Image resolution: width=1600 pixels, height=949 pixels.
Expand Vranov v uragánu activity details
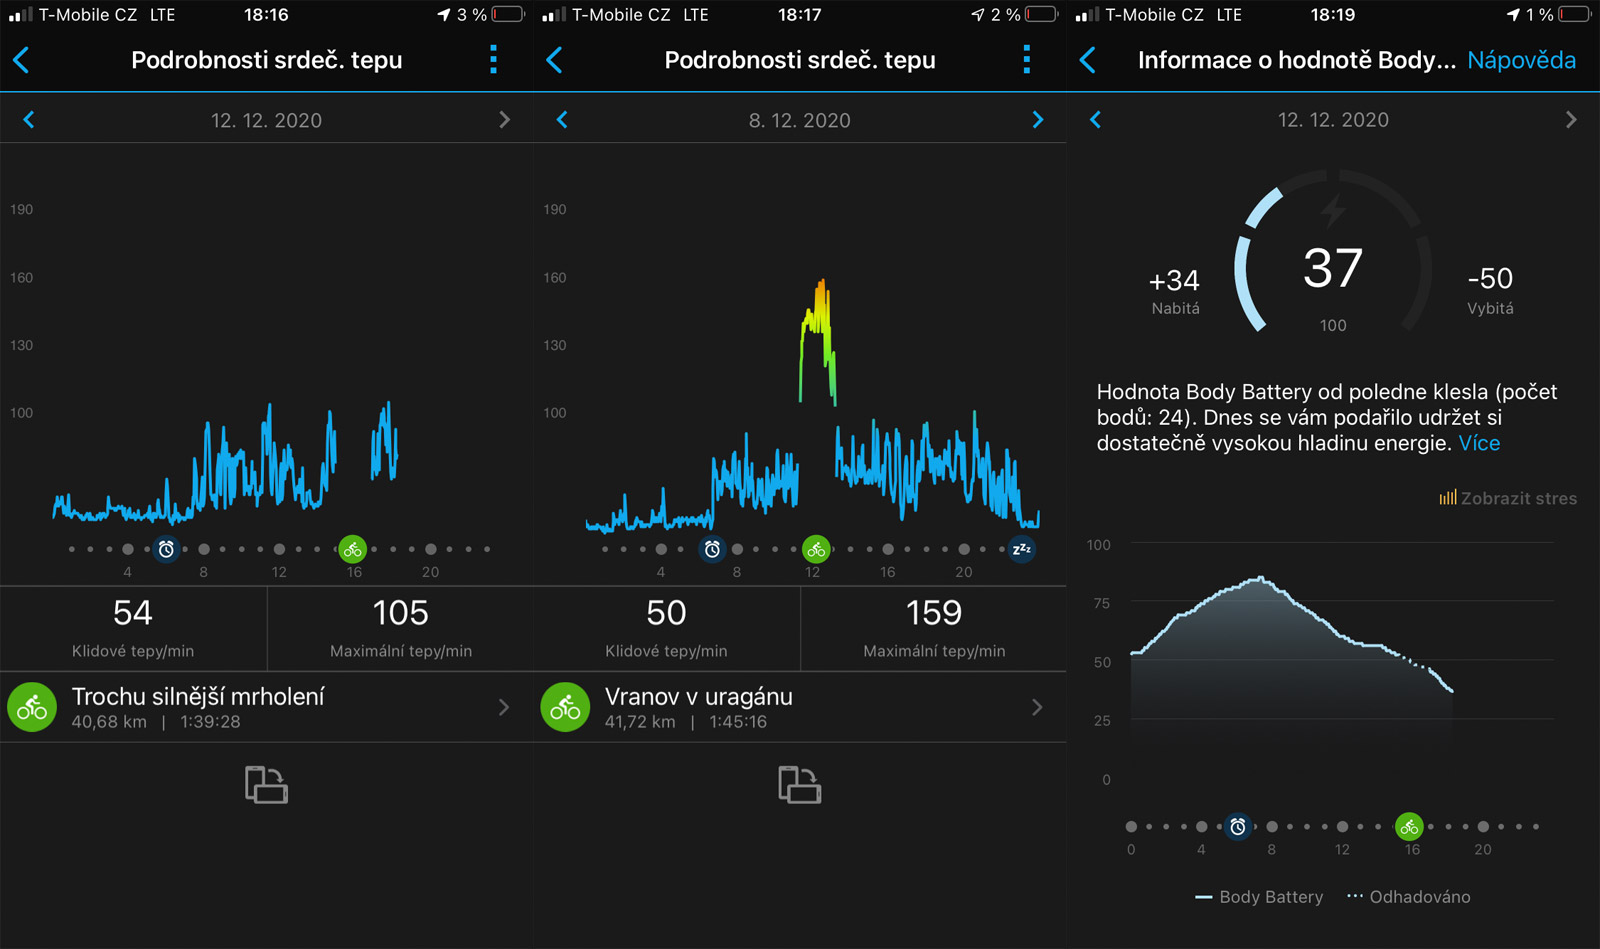(800, 708)
